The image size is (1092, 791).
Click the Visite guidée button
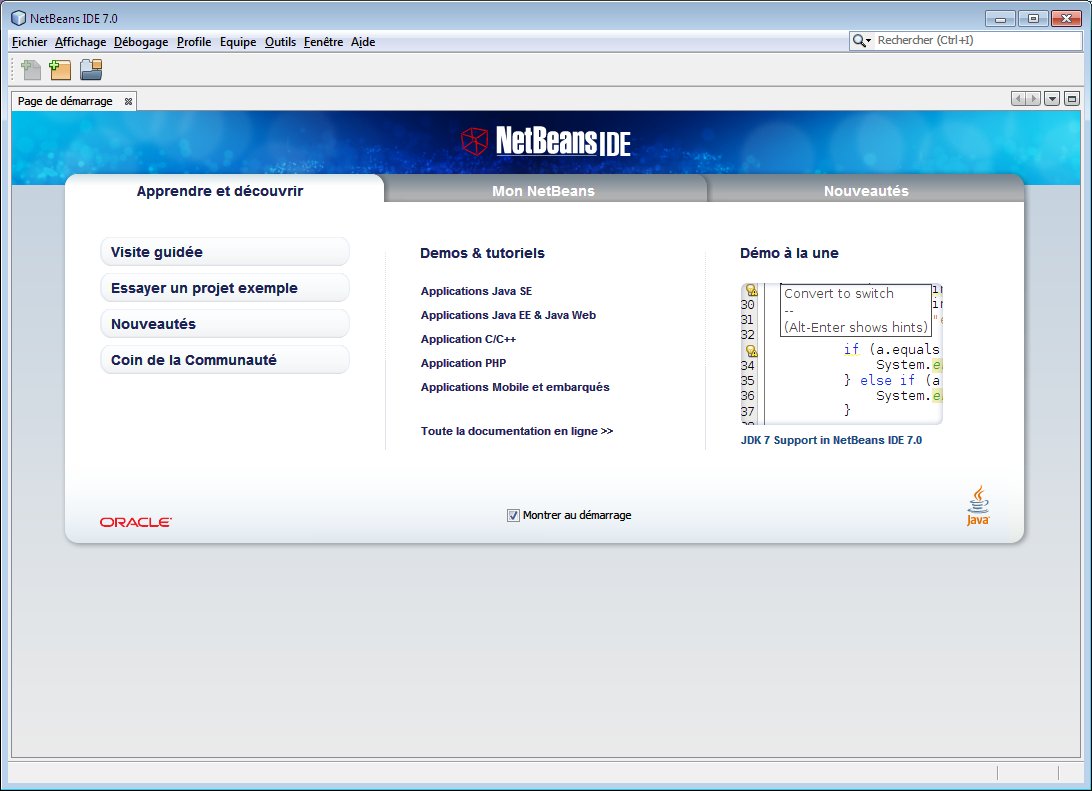point(225,252)
